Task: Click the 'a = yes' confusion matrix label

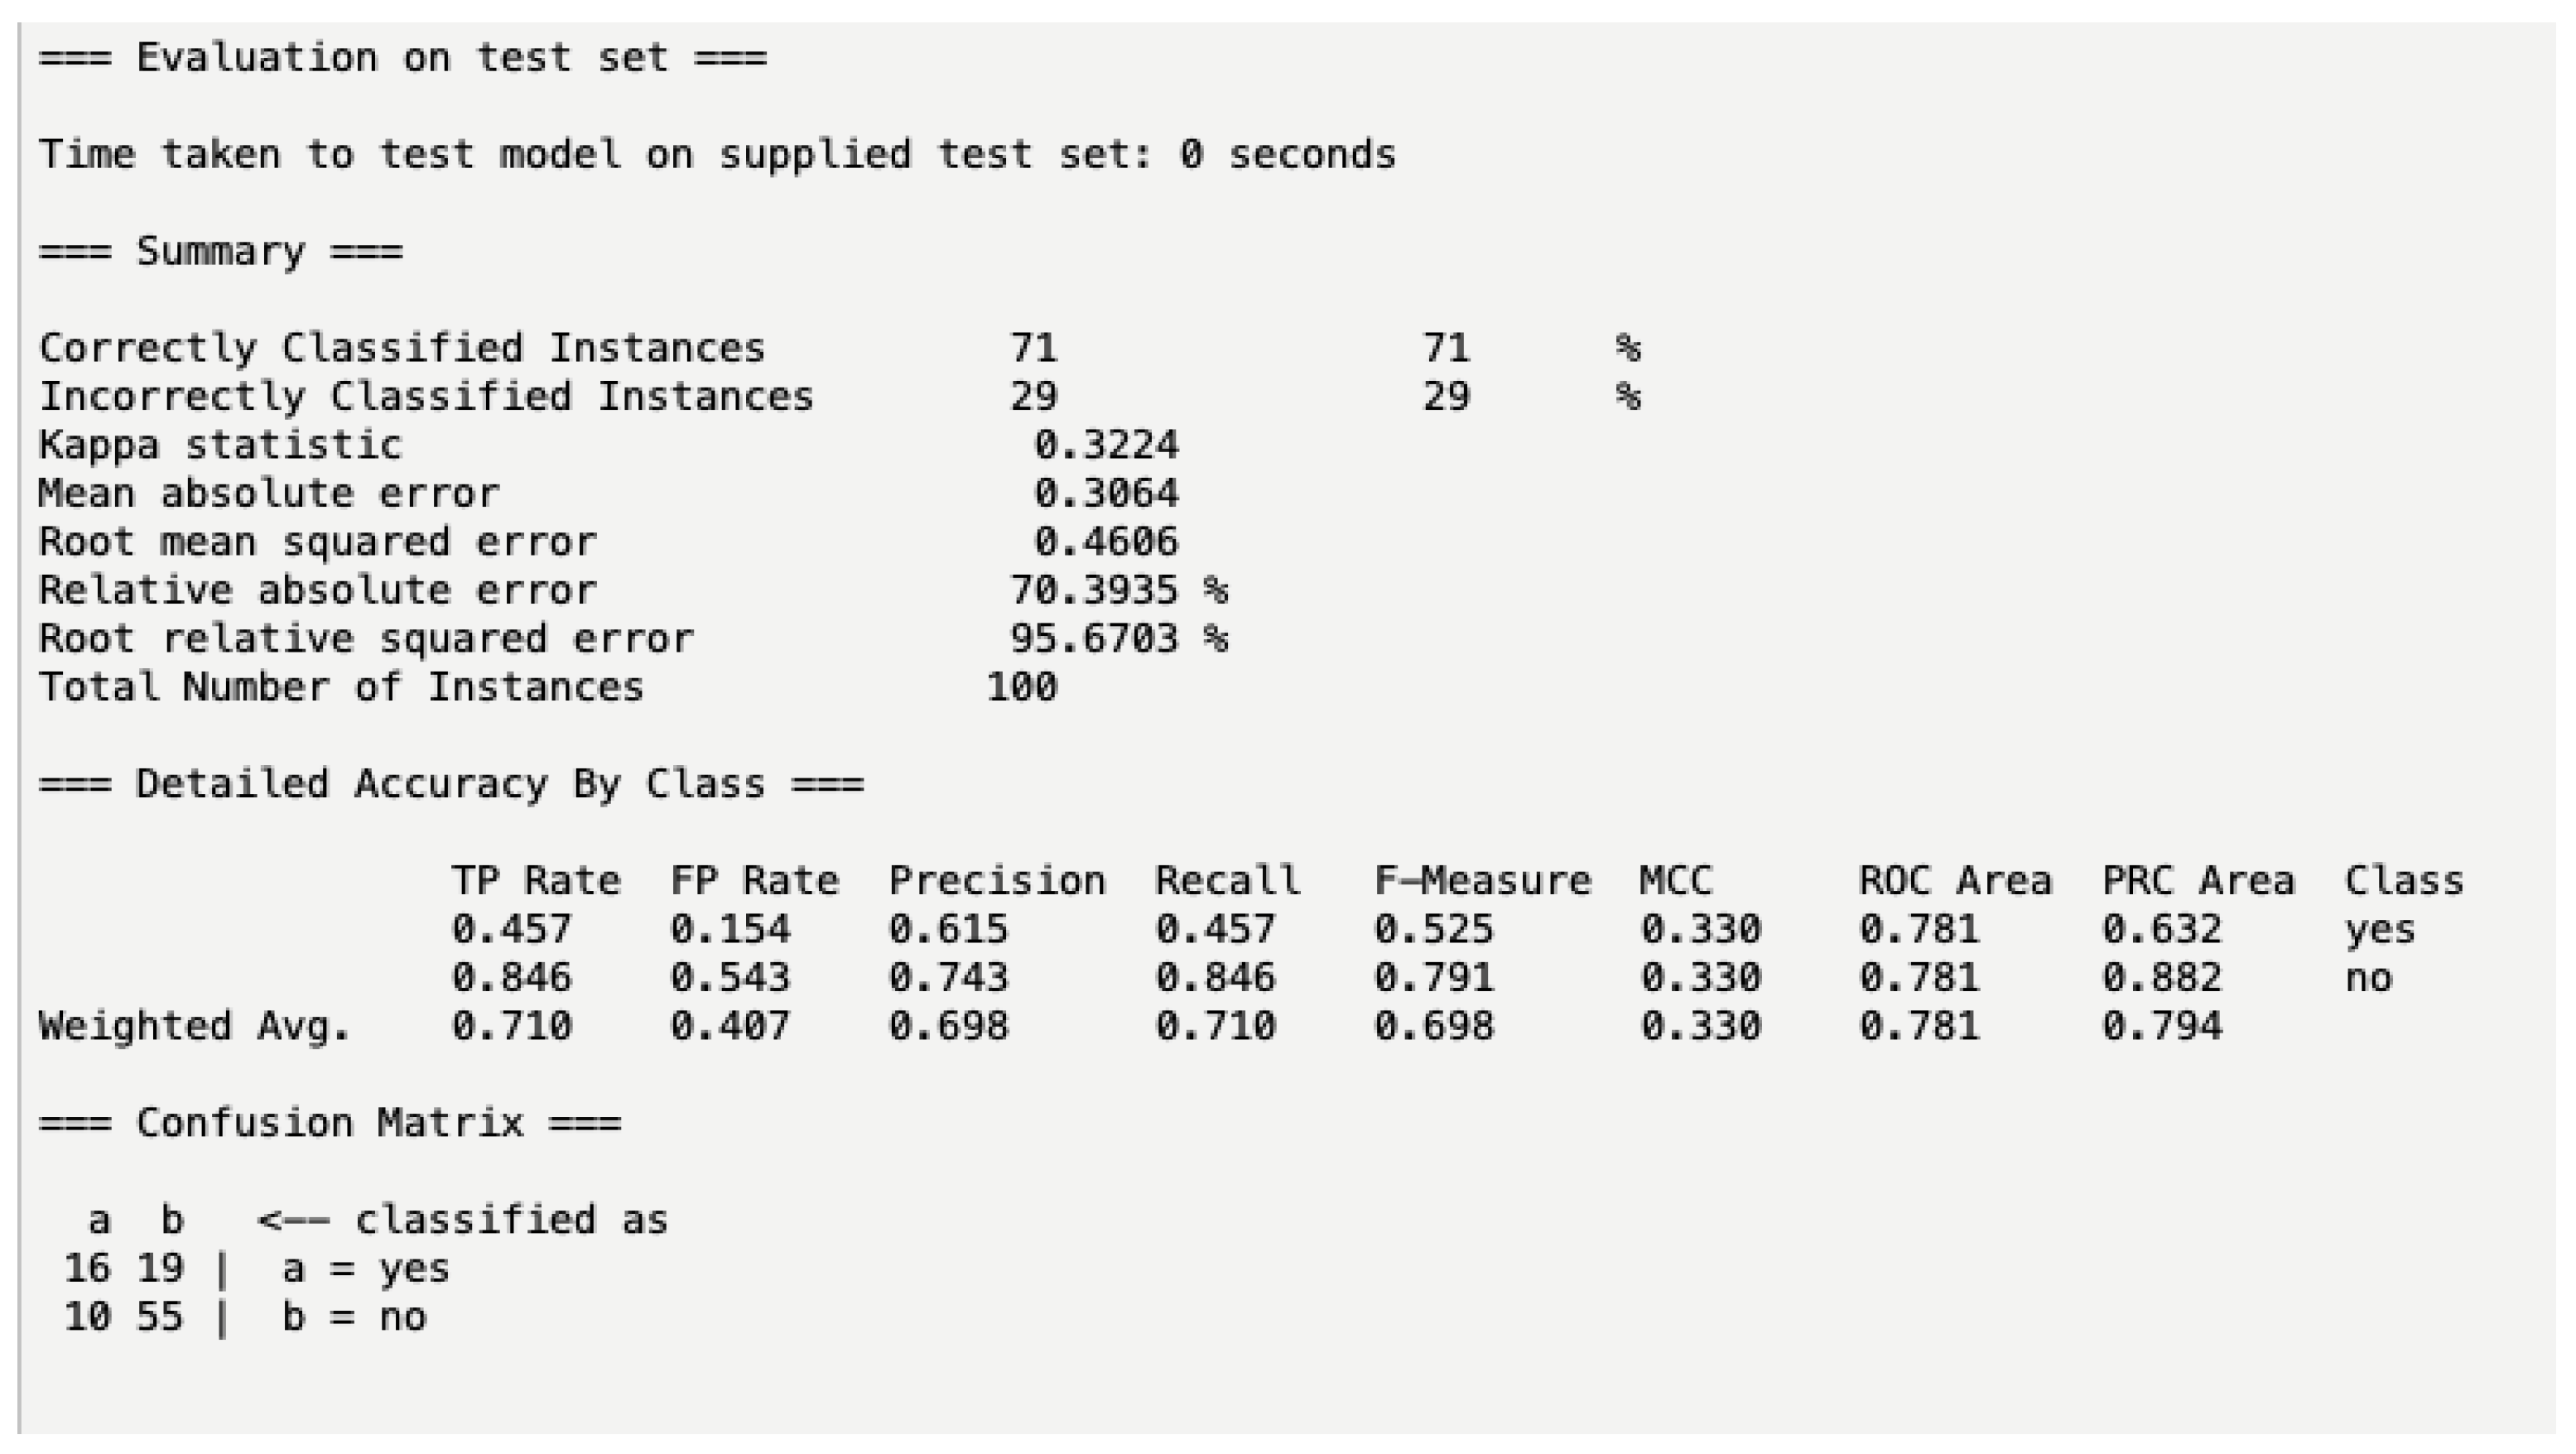Action: 366,1269
